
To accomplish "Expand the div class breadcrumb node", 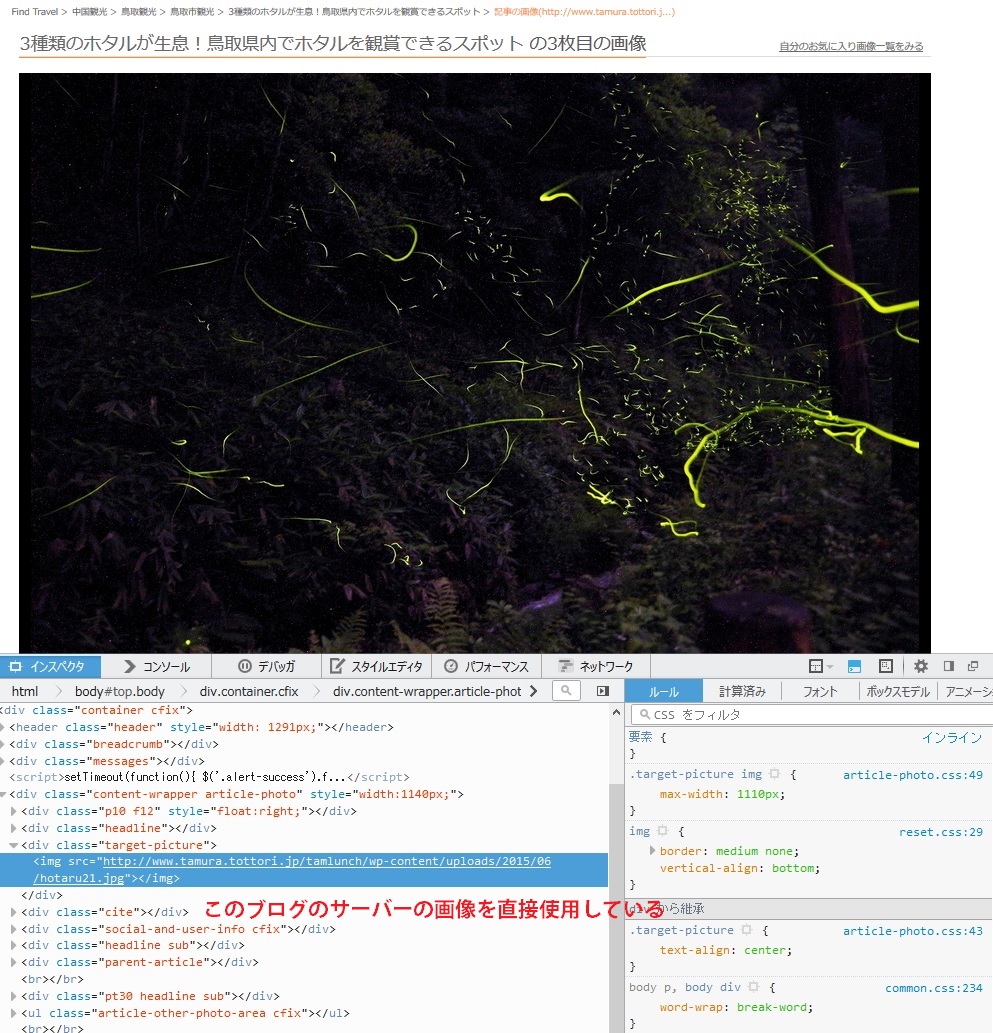I will (x=3, y=744).
